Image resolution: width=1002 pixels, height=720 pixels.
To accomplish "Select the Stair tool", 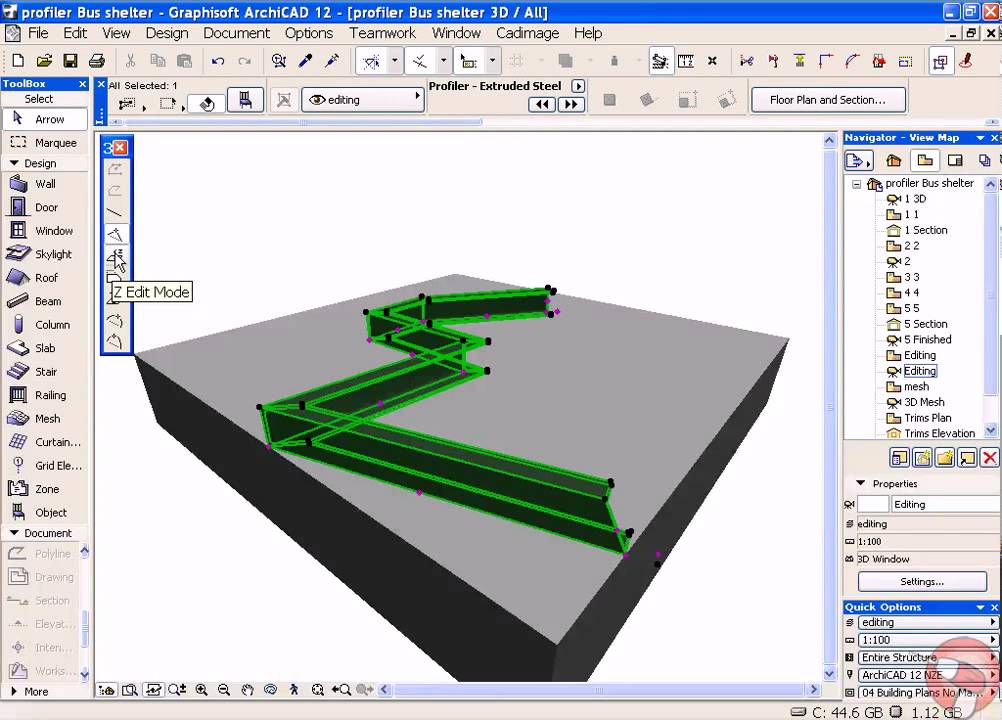I will 45,372.
